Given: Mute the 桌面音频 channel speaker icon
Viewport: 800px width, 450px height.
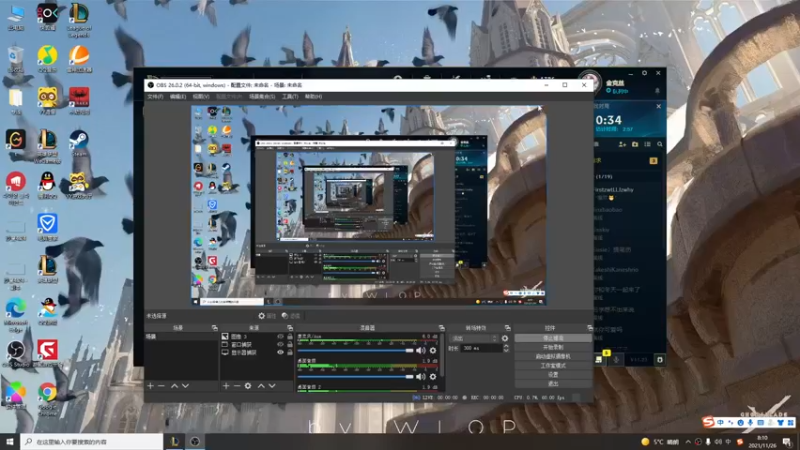Looking at the screenshot, I should pyautogui.click(x=420, y=377).
